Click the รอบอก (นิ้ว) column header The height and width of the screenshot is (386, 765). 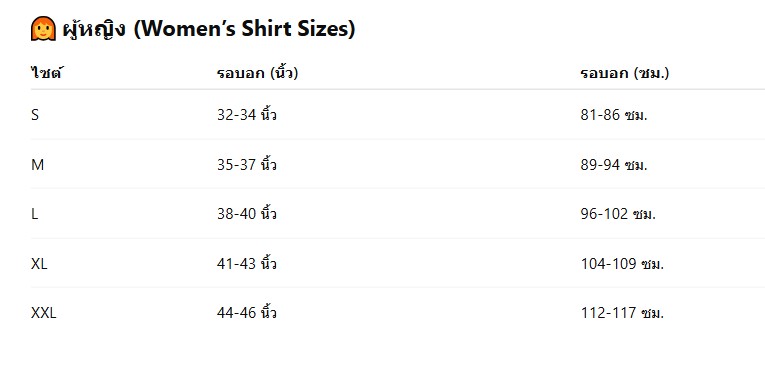pyautogui.click(x=258, y=73)
